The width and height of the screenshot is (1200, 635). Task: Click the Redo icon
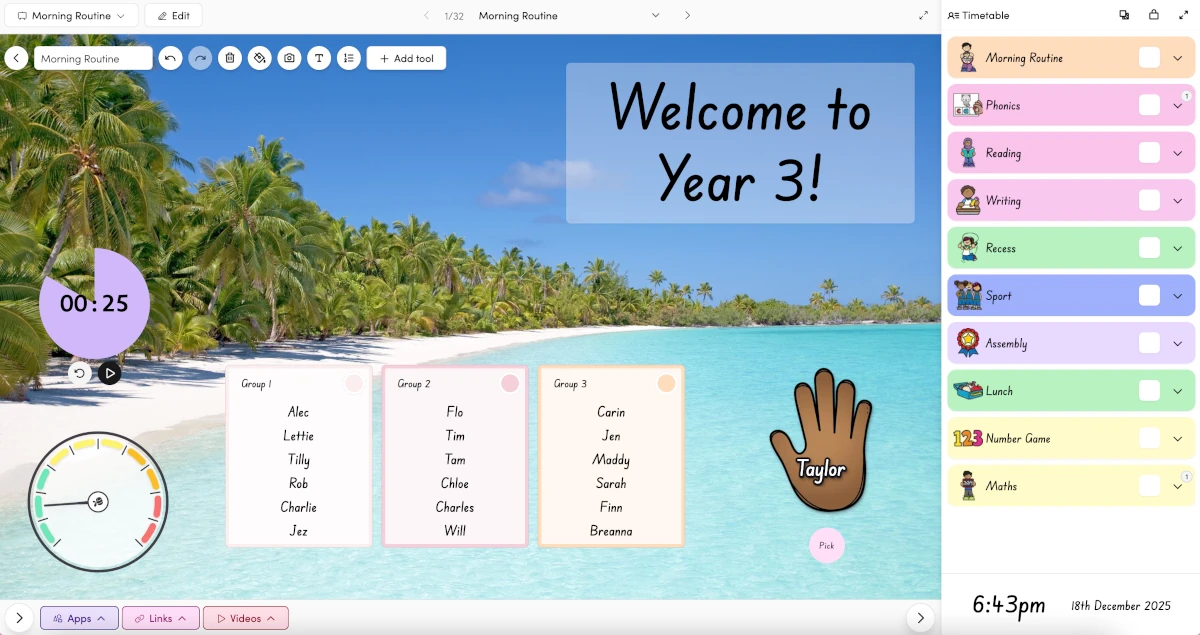200,58
